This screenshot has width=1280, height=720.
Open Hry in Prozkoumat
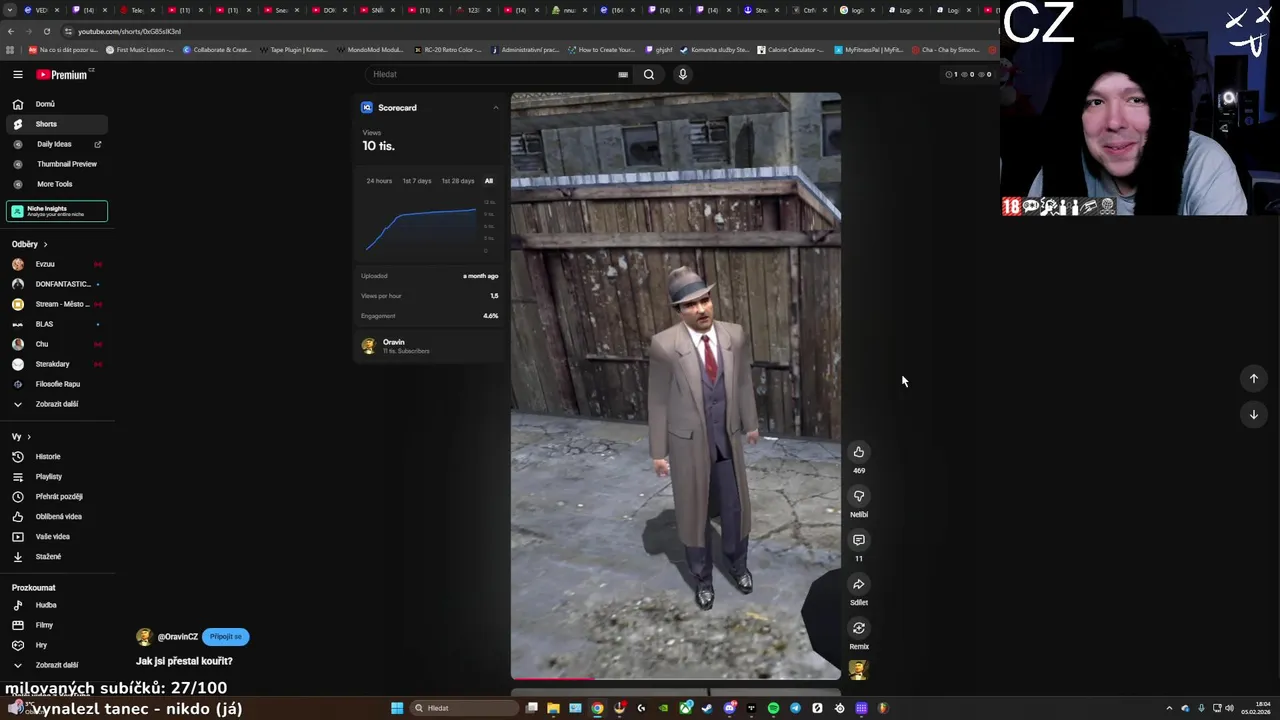(x=57, y=645)
